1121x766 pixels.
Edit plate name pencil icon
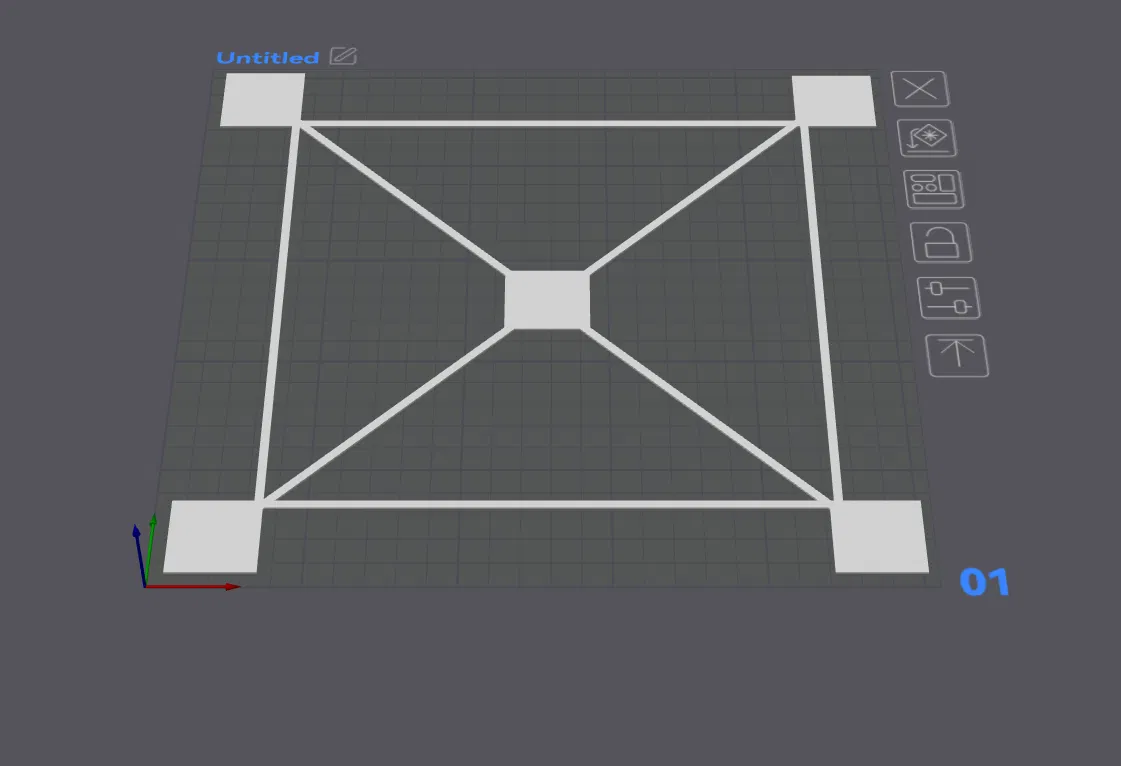[x=343, y=56]
